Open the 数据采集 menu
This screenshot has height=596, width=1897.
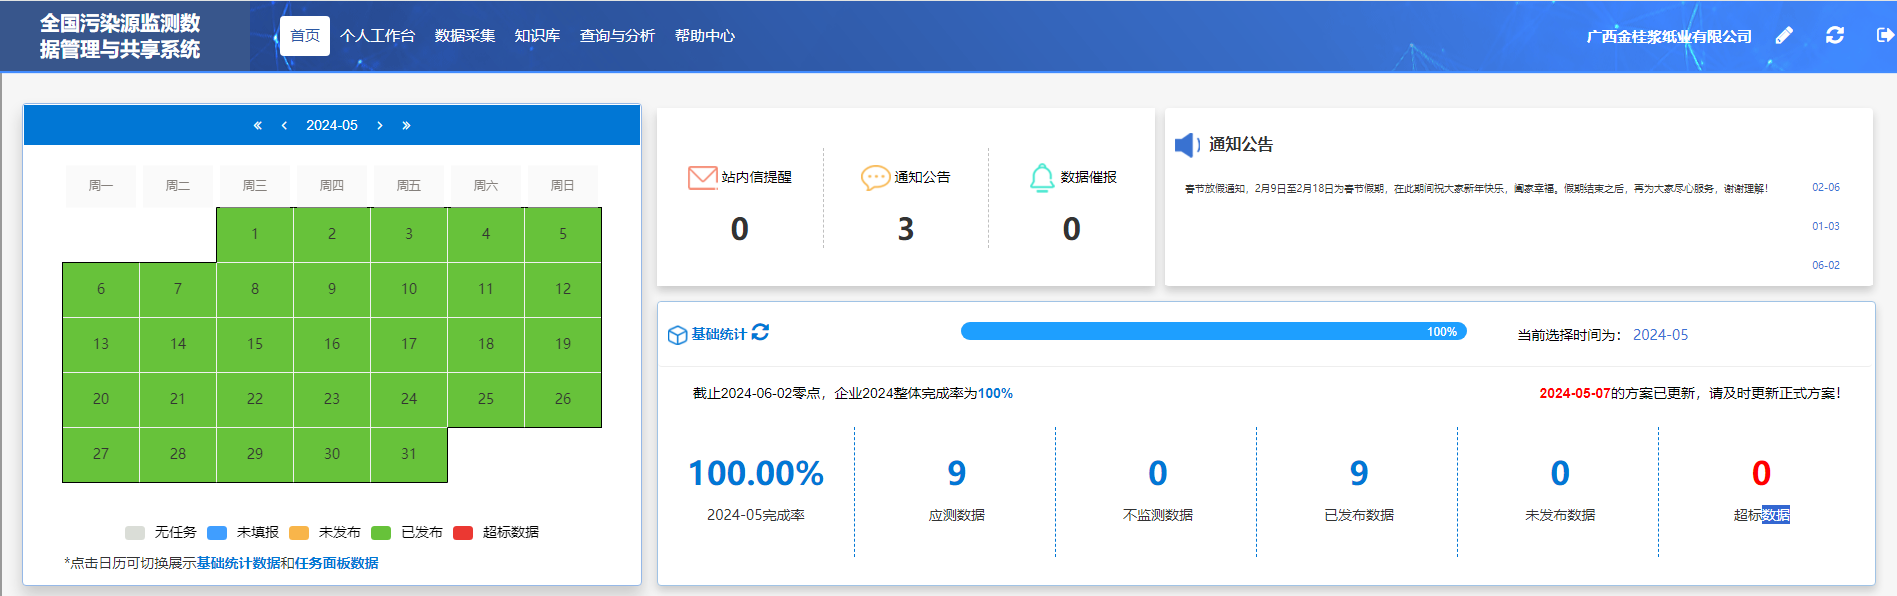click(x=465, y=36)
